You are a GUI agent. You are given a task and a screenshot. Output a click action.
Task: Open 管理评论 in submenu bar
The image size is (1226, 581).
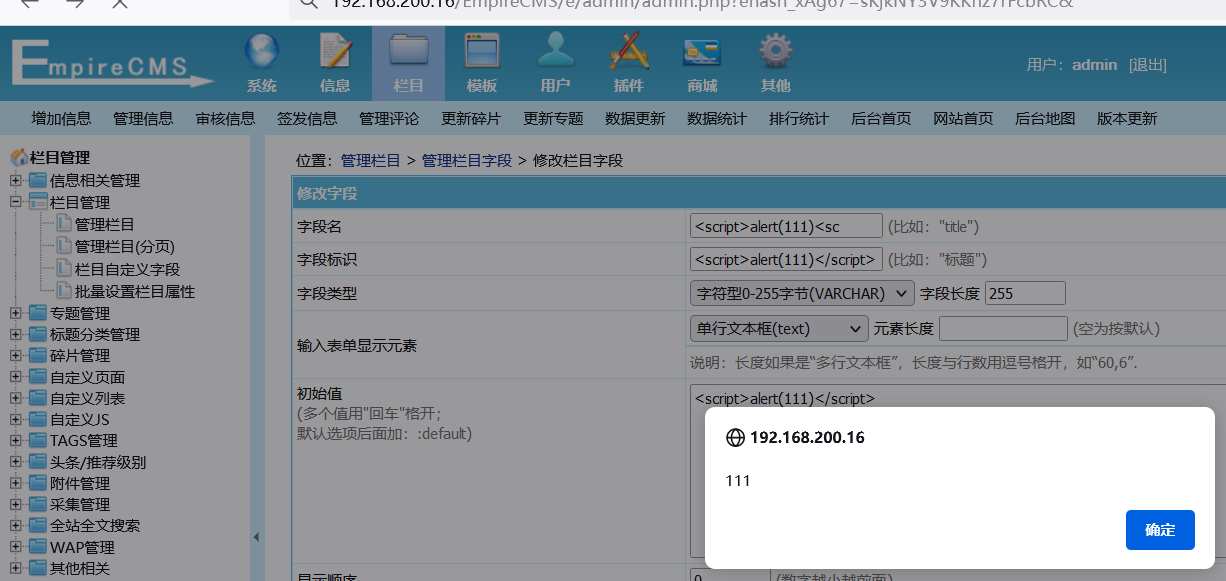point(389,119)
